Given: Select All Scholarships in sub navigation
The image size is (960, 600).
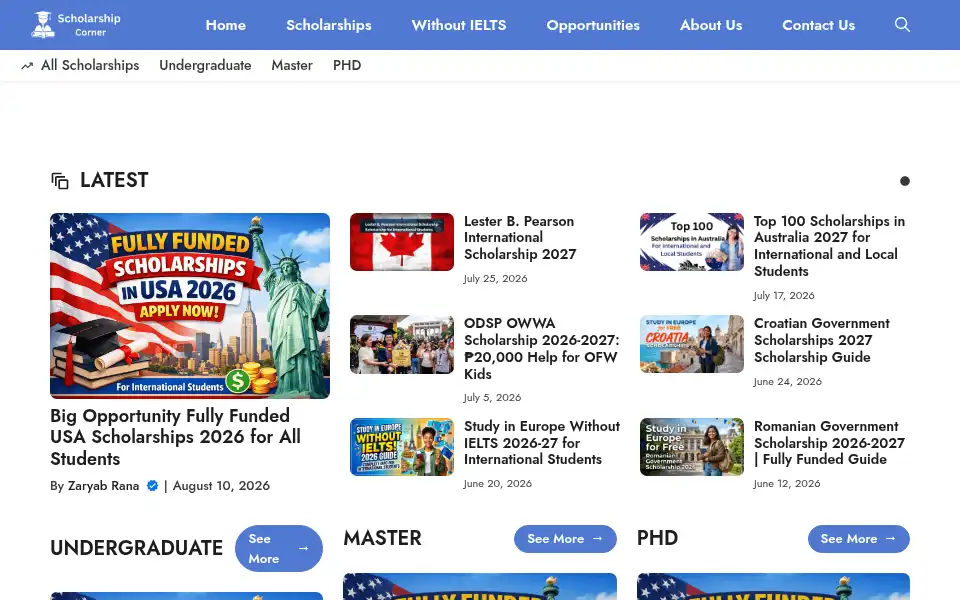Looking at the screenshot, I should tap(90, 65).
